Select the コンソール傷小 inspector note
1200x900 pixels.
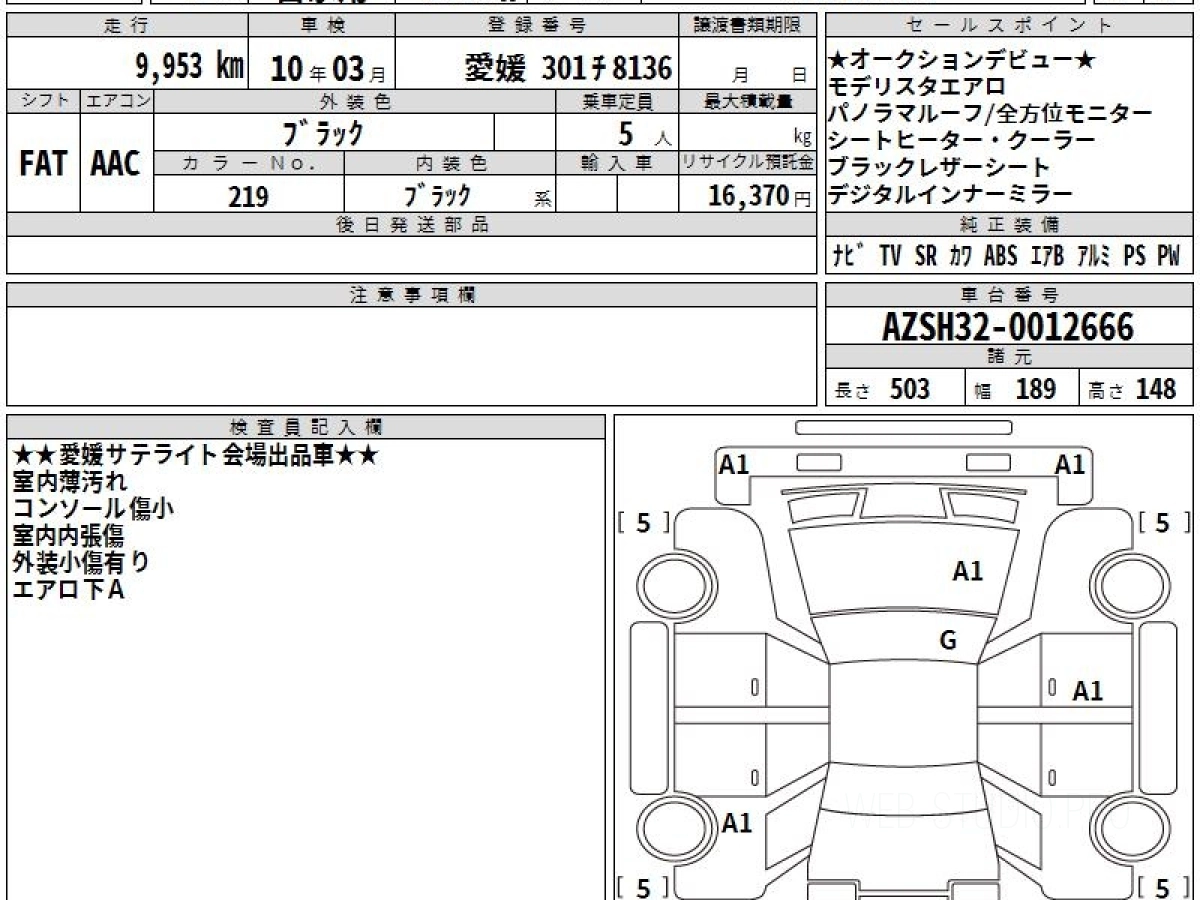93,509
